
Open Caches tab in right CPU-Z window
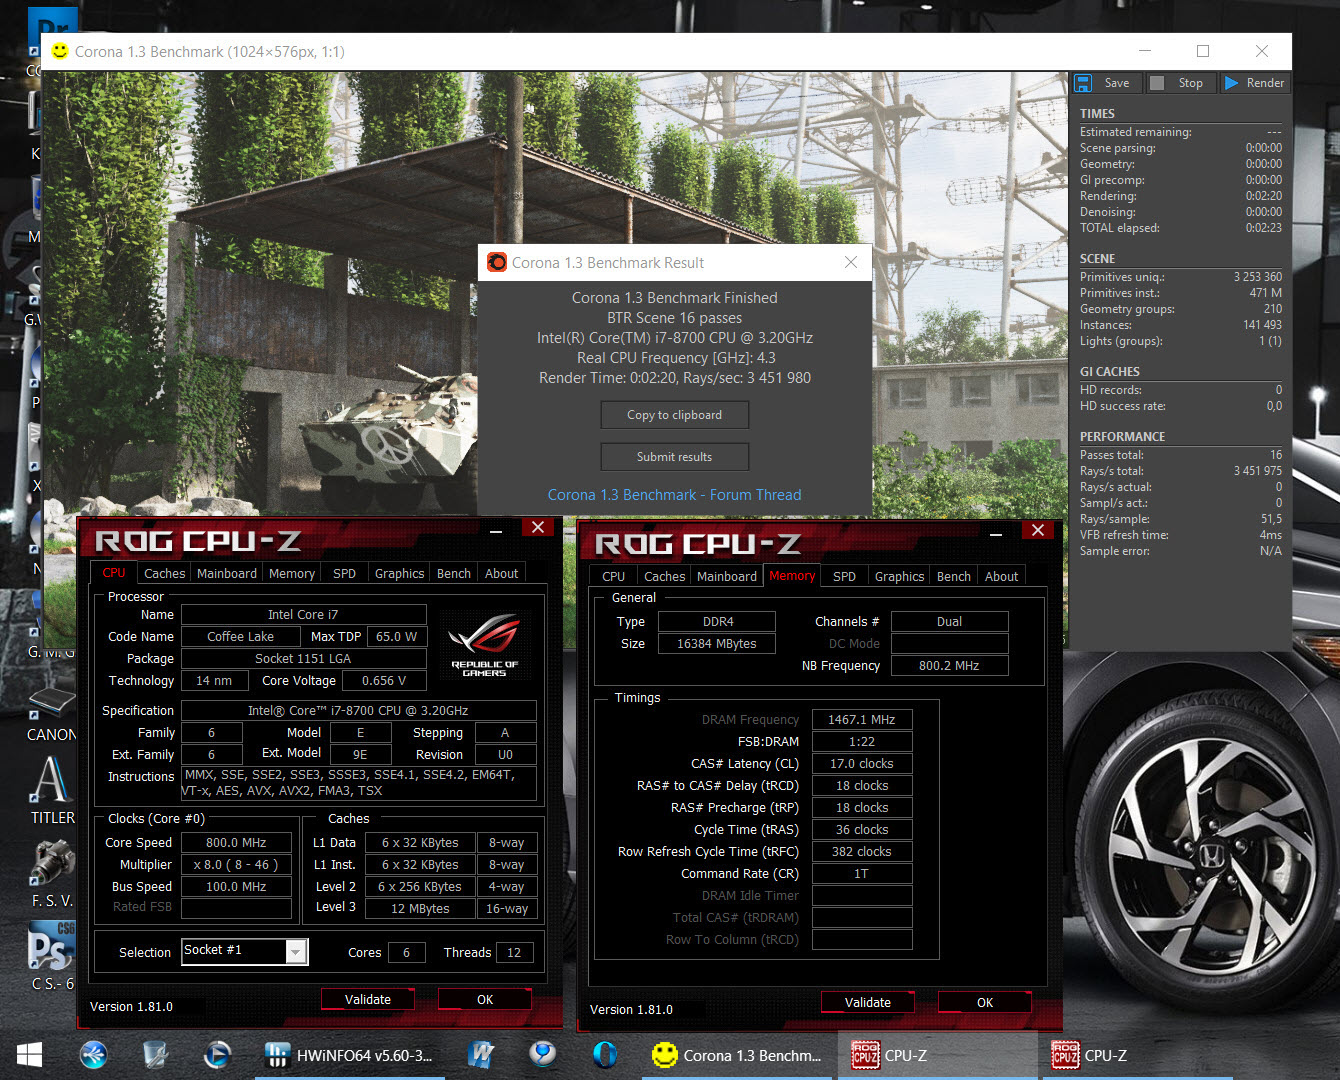[665, 576]
